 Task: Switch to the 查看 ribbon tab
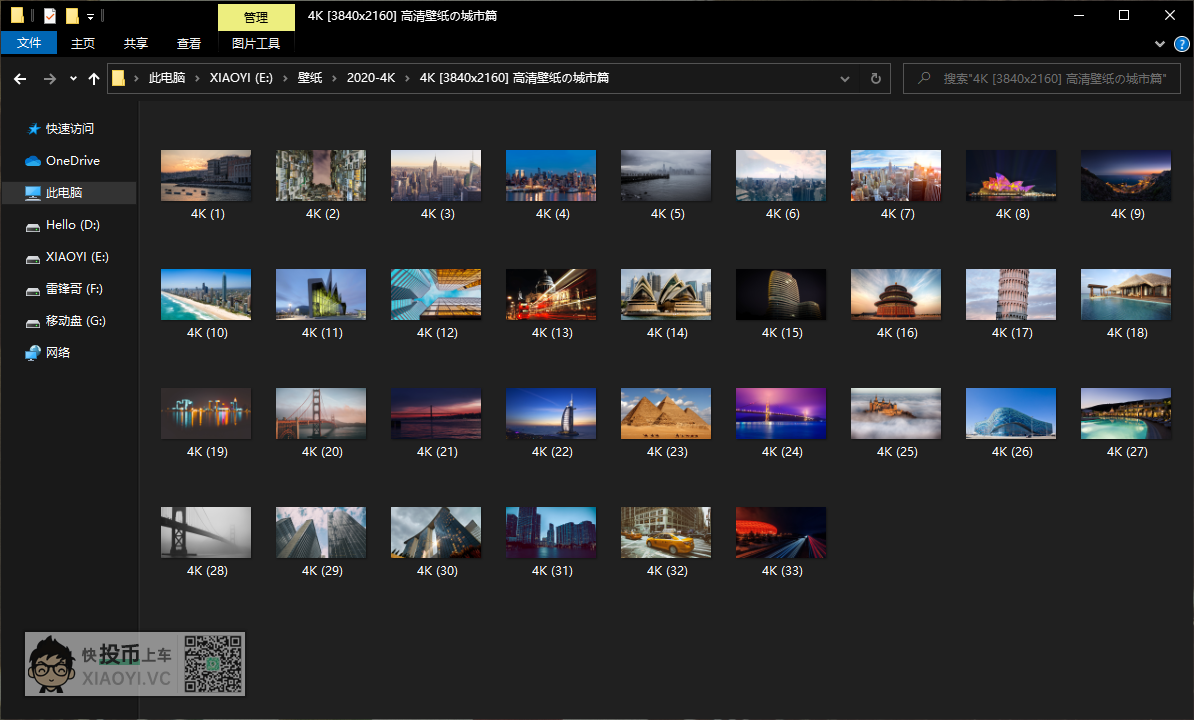189,43
